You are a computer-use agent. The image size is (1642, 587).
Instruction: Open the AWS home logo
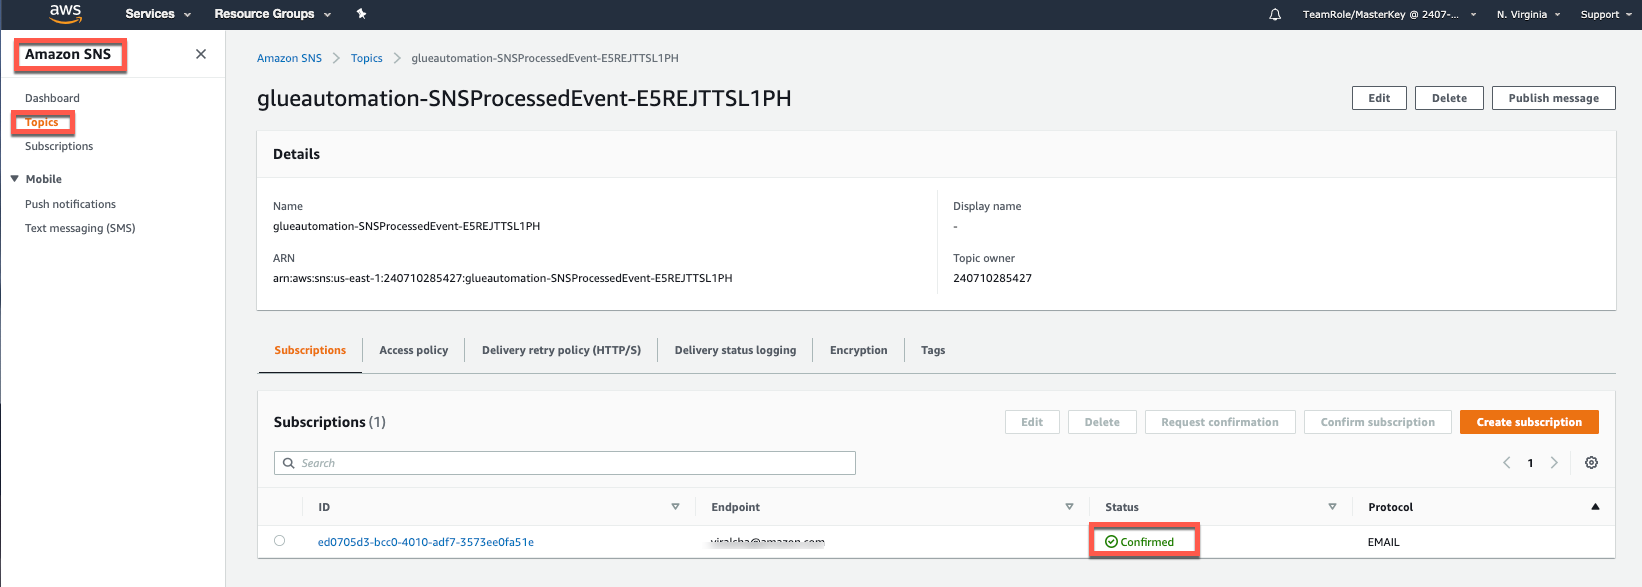(x=66, y=13)
